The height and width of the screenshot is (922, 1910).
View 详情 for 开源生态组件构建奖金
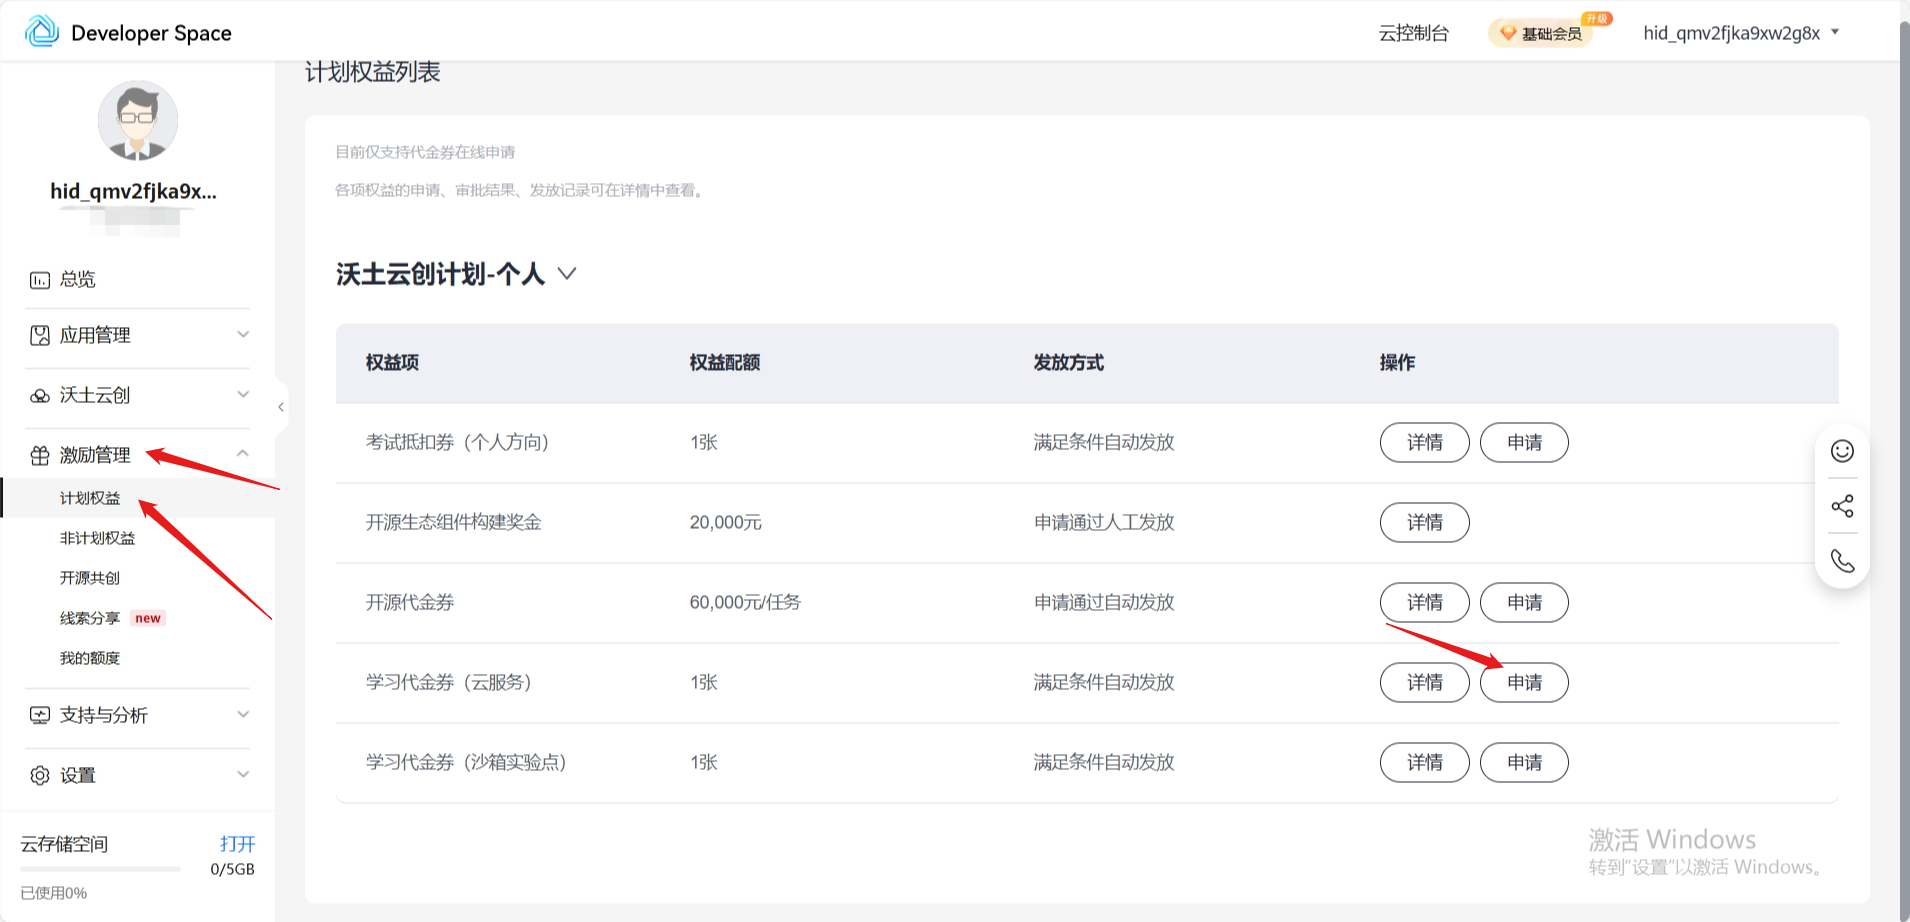[x=1424, y=523]
